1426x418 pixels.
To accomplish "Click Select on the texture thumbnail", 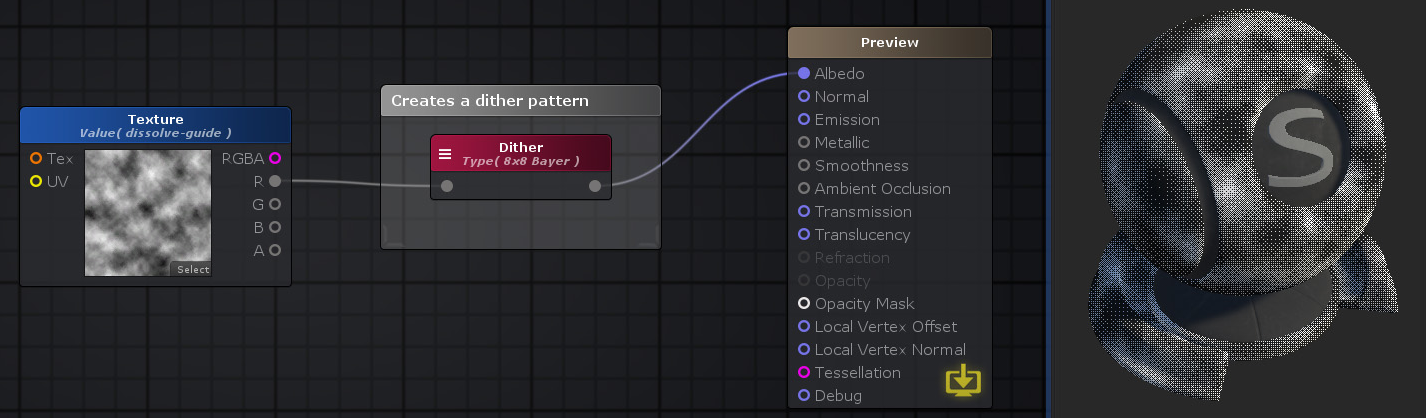I will pyautogui.click(x=191, y=269).
